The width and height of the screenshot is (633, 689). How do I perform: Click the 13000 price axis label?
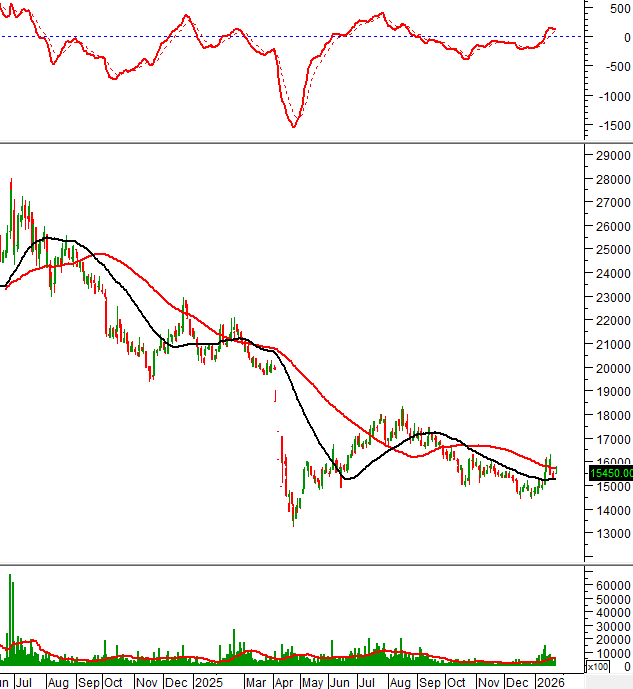[611, 534]
